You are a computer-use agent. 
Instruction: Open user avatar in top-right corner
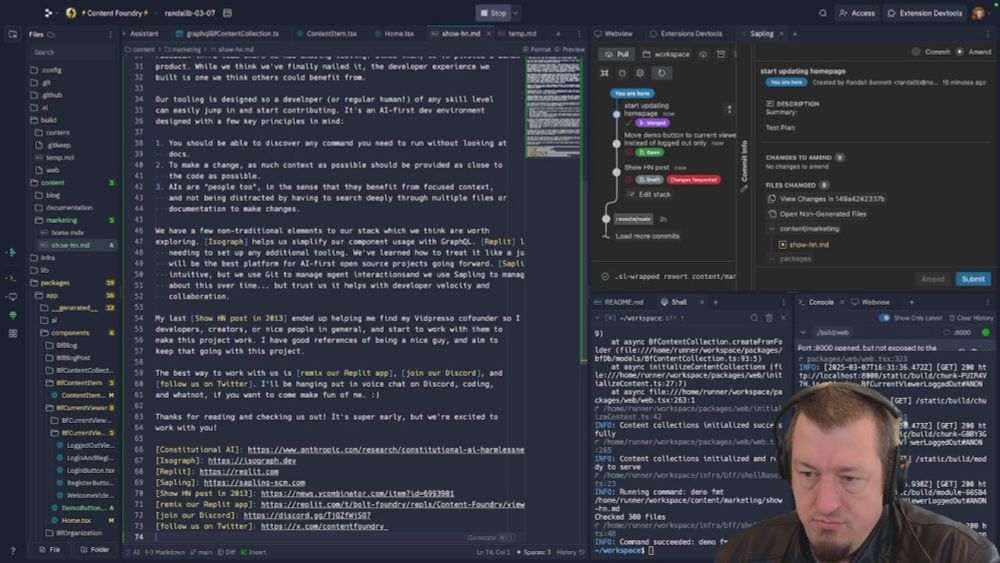click(978, 13)
